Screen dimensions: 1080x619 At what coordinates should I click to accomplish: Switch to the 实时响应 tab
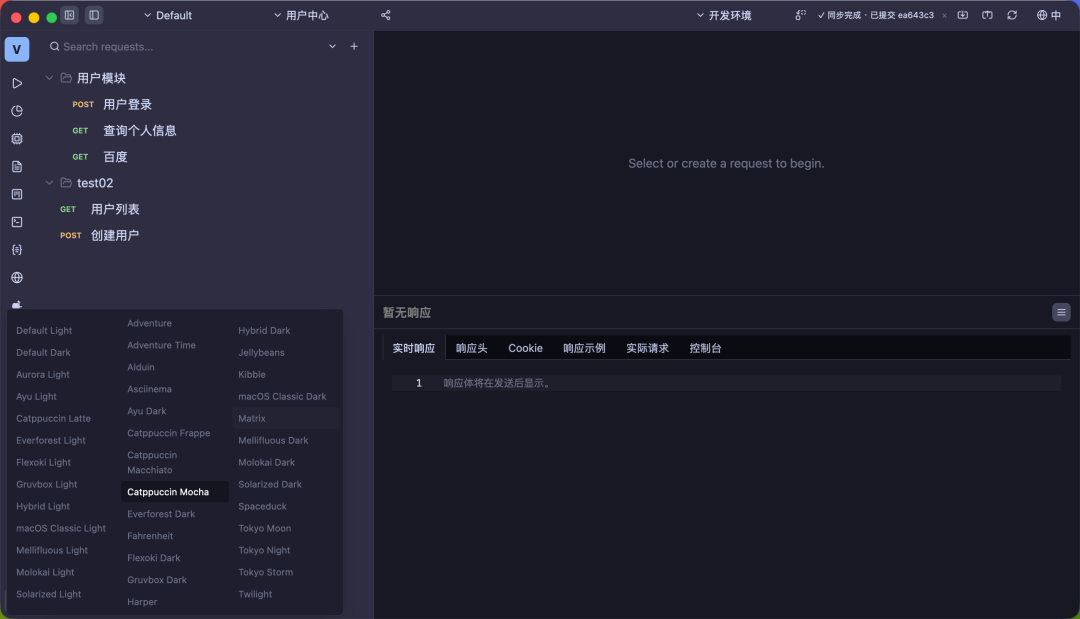click(414, 348)
